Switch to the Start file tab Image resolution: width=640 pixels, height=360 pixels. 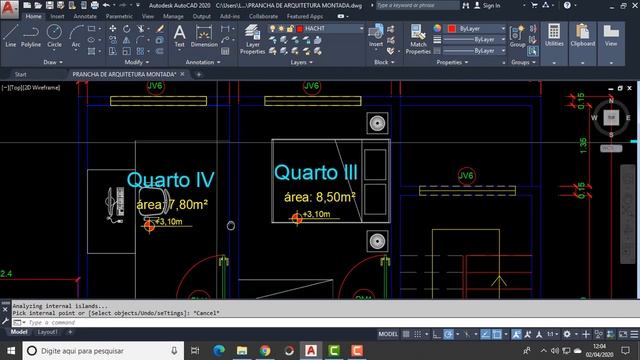pos(20,74)
